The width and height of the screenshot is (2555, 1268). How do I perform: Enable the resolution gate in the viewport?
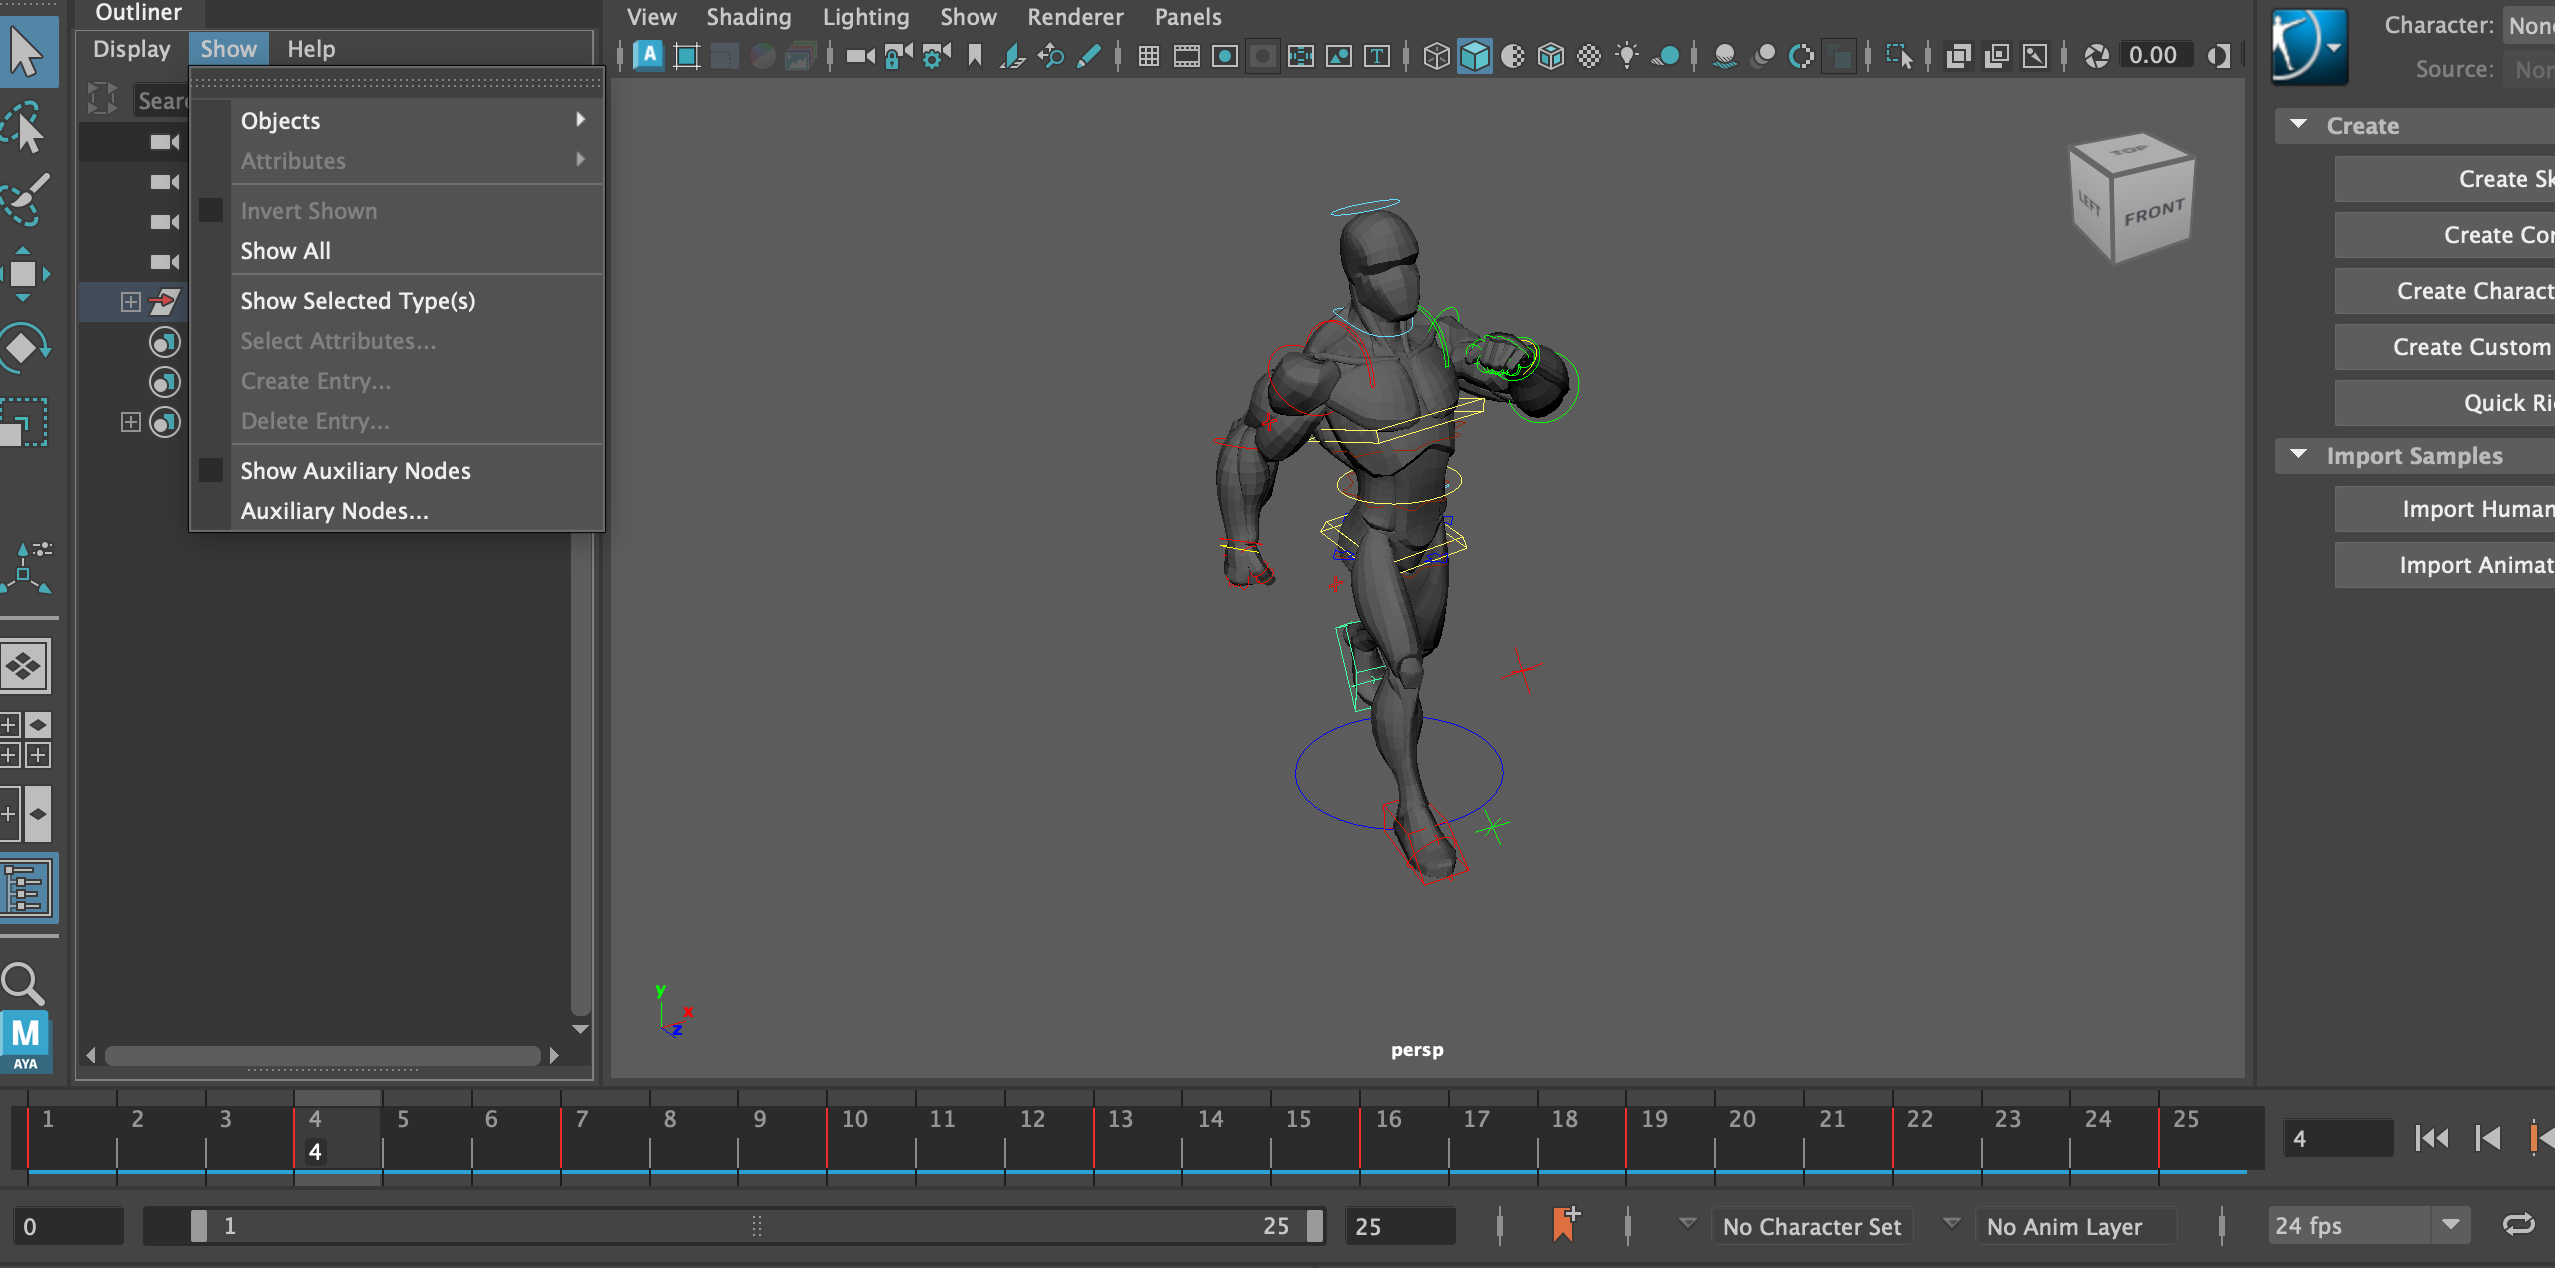point(1224,56)
